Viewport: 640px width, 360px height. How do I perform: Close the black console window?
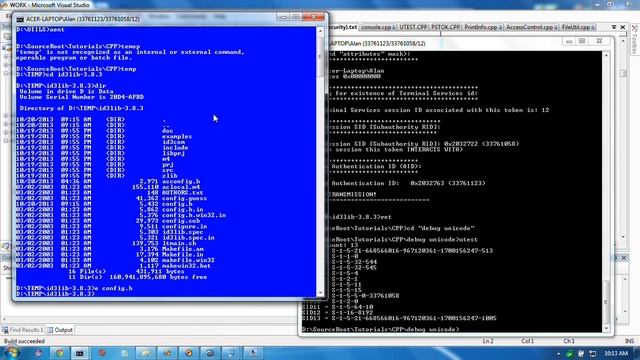coord(600,41)
